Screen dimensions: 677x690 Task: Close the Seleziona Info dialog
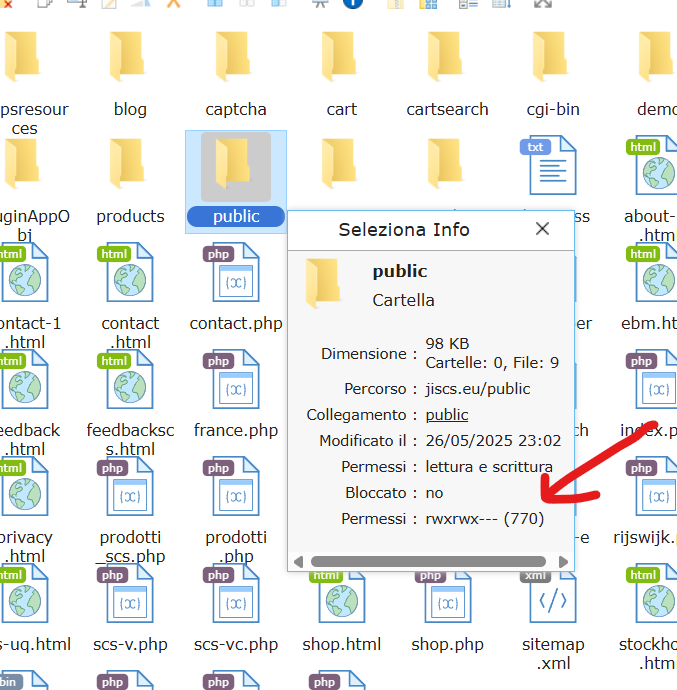[x=542, y=229]
